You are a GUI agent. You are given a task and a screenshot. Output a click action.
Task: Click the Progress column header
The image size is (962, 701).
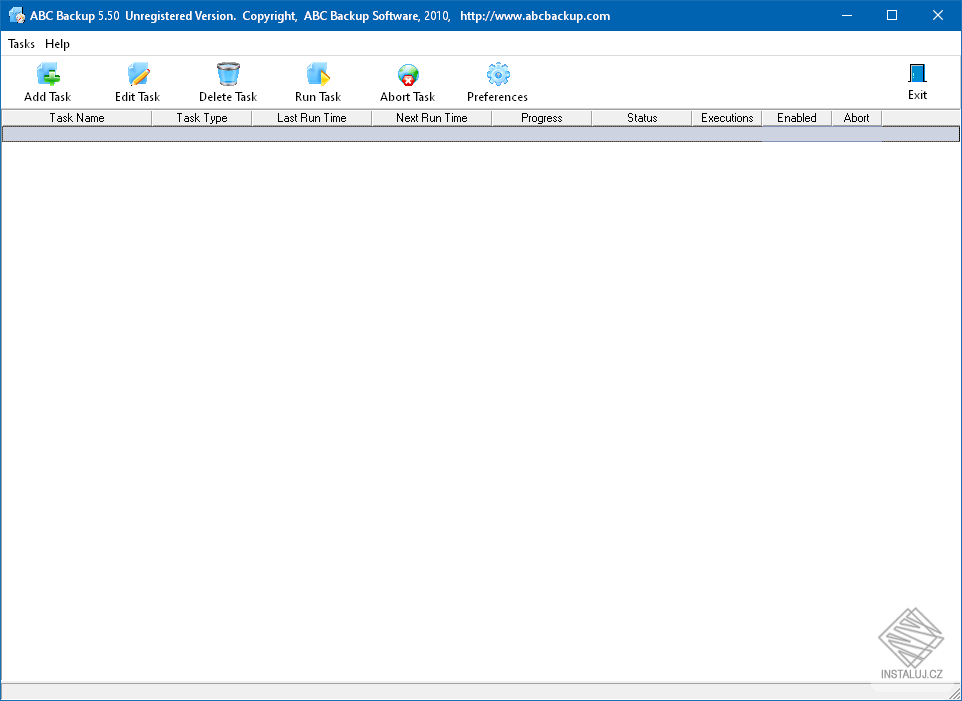pos(541,117)
